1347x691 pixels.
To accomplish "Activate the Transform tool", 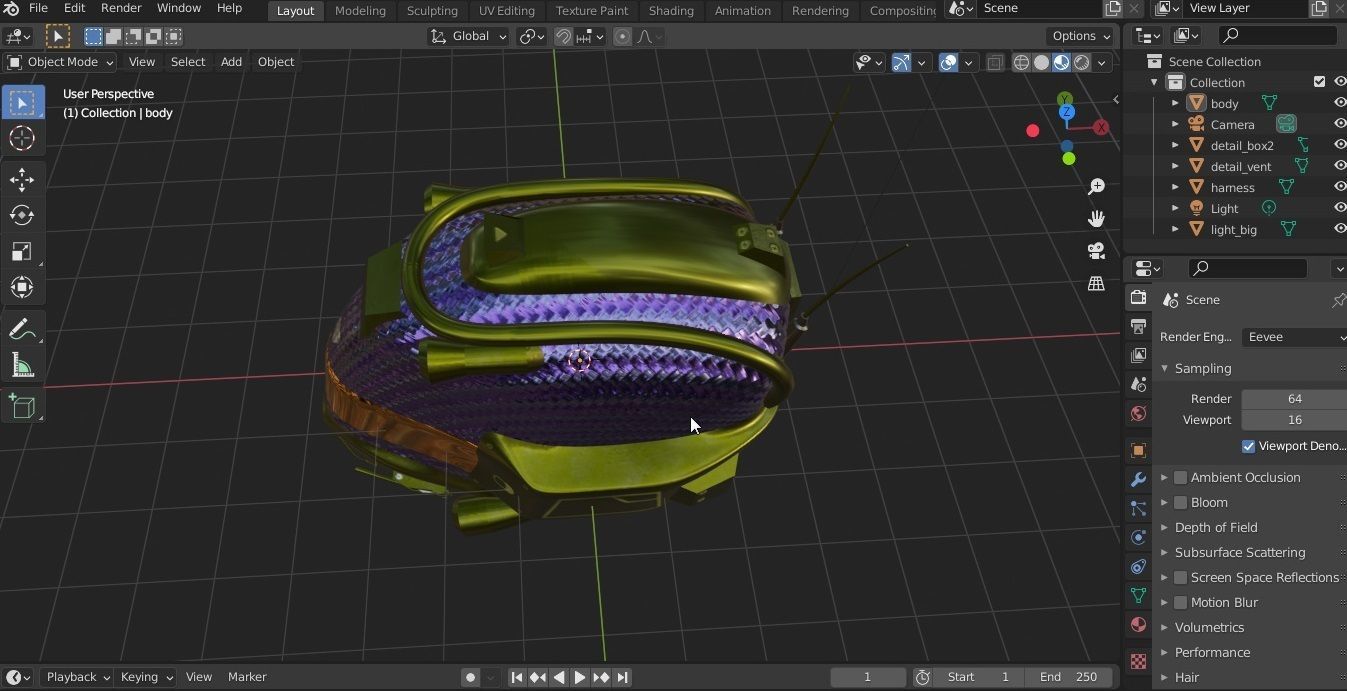I will (x=22, y=287).
